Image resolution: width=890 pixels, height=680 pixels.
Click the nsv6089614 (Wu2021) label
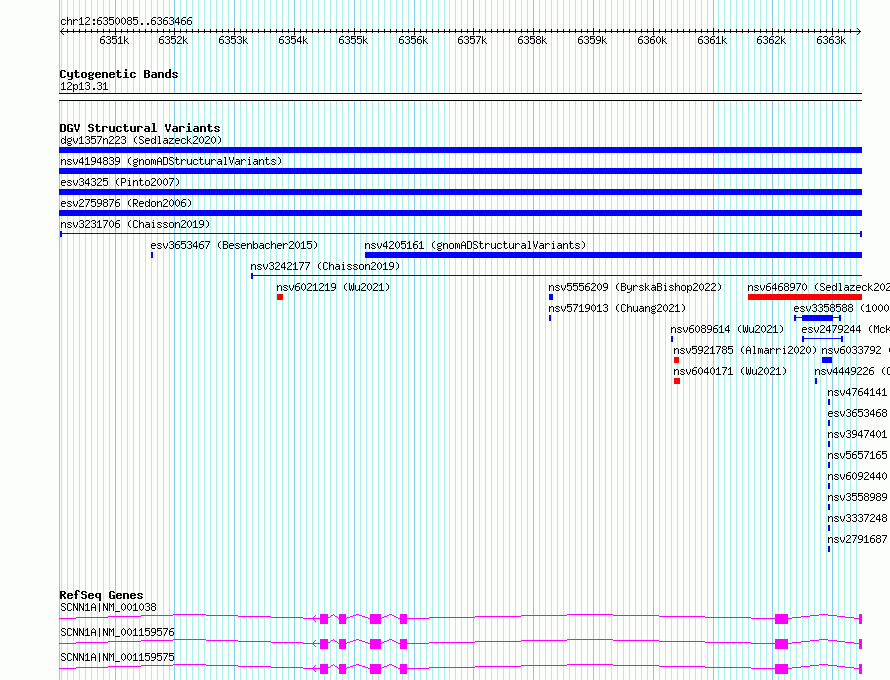tap(727, 329)
